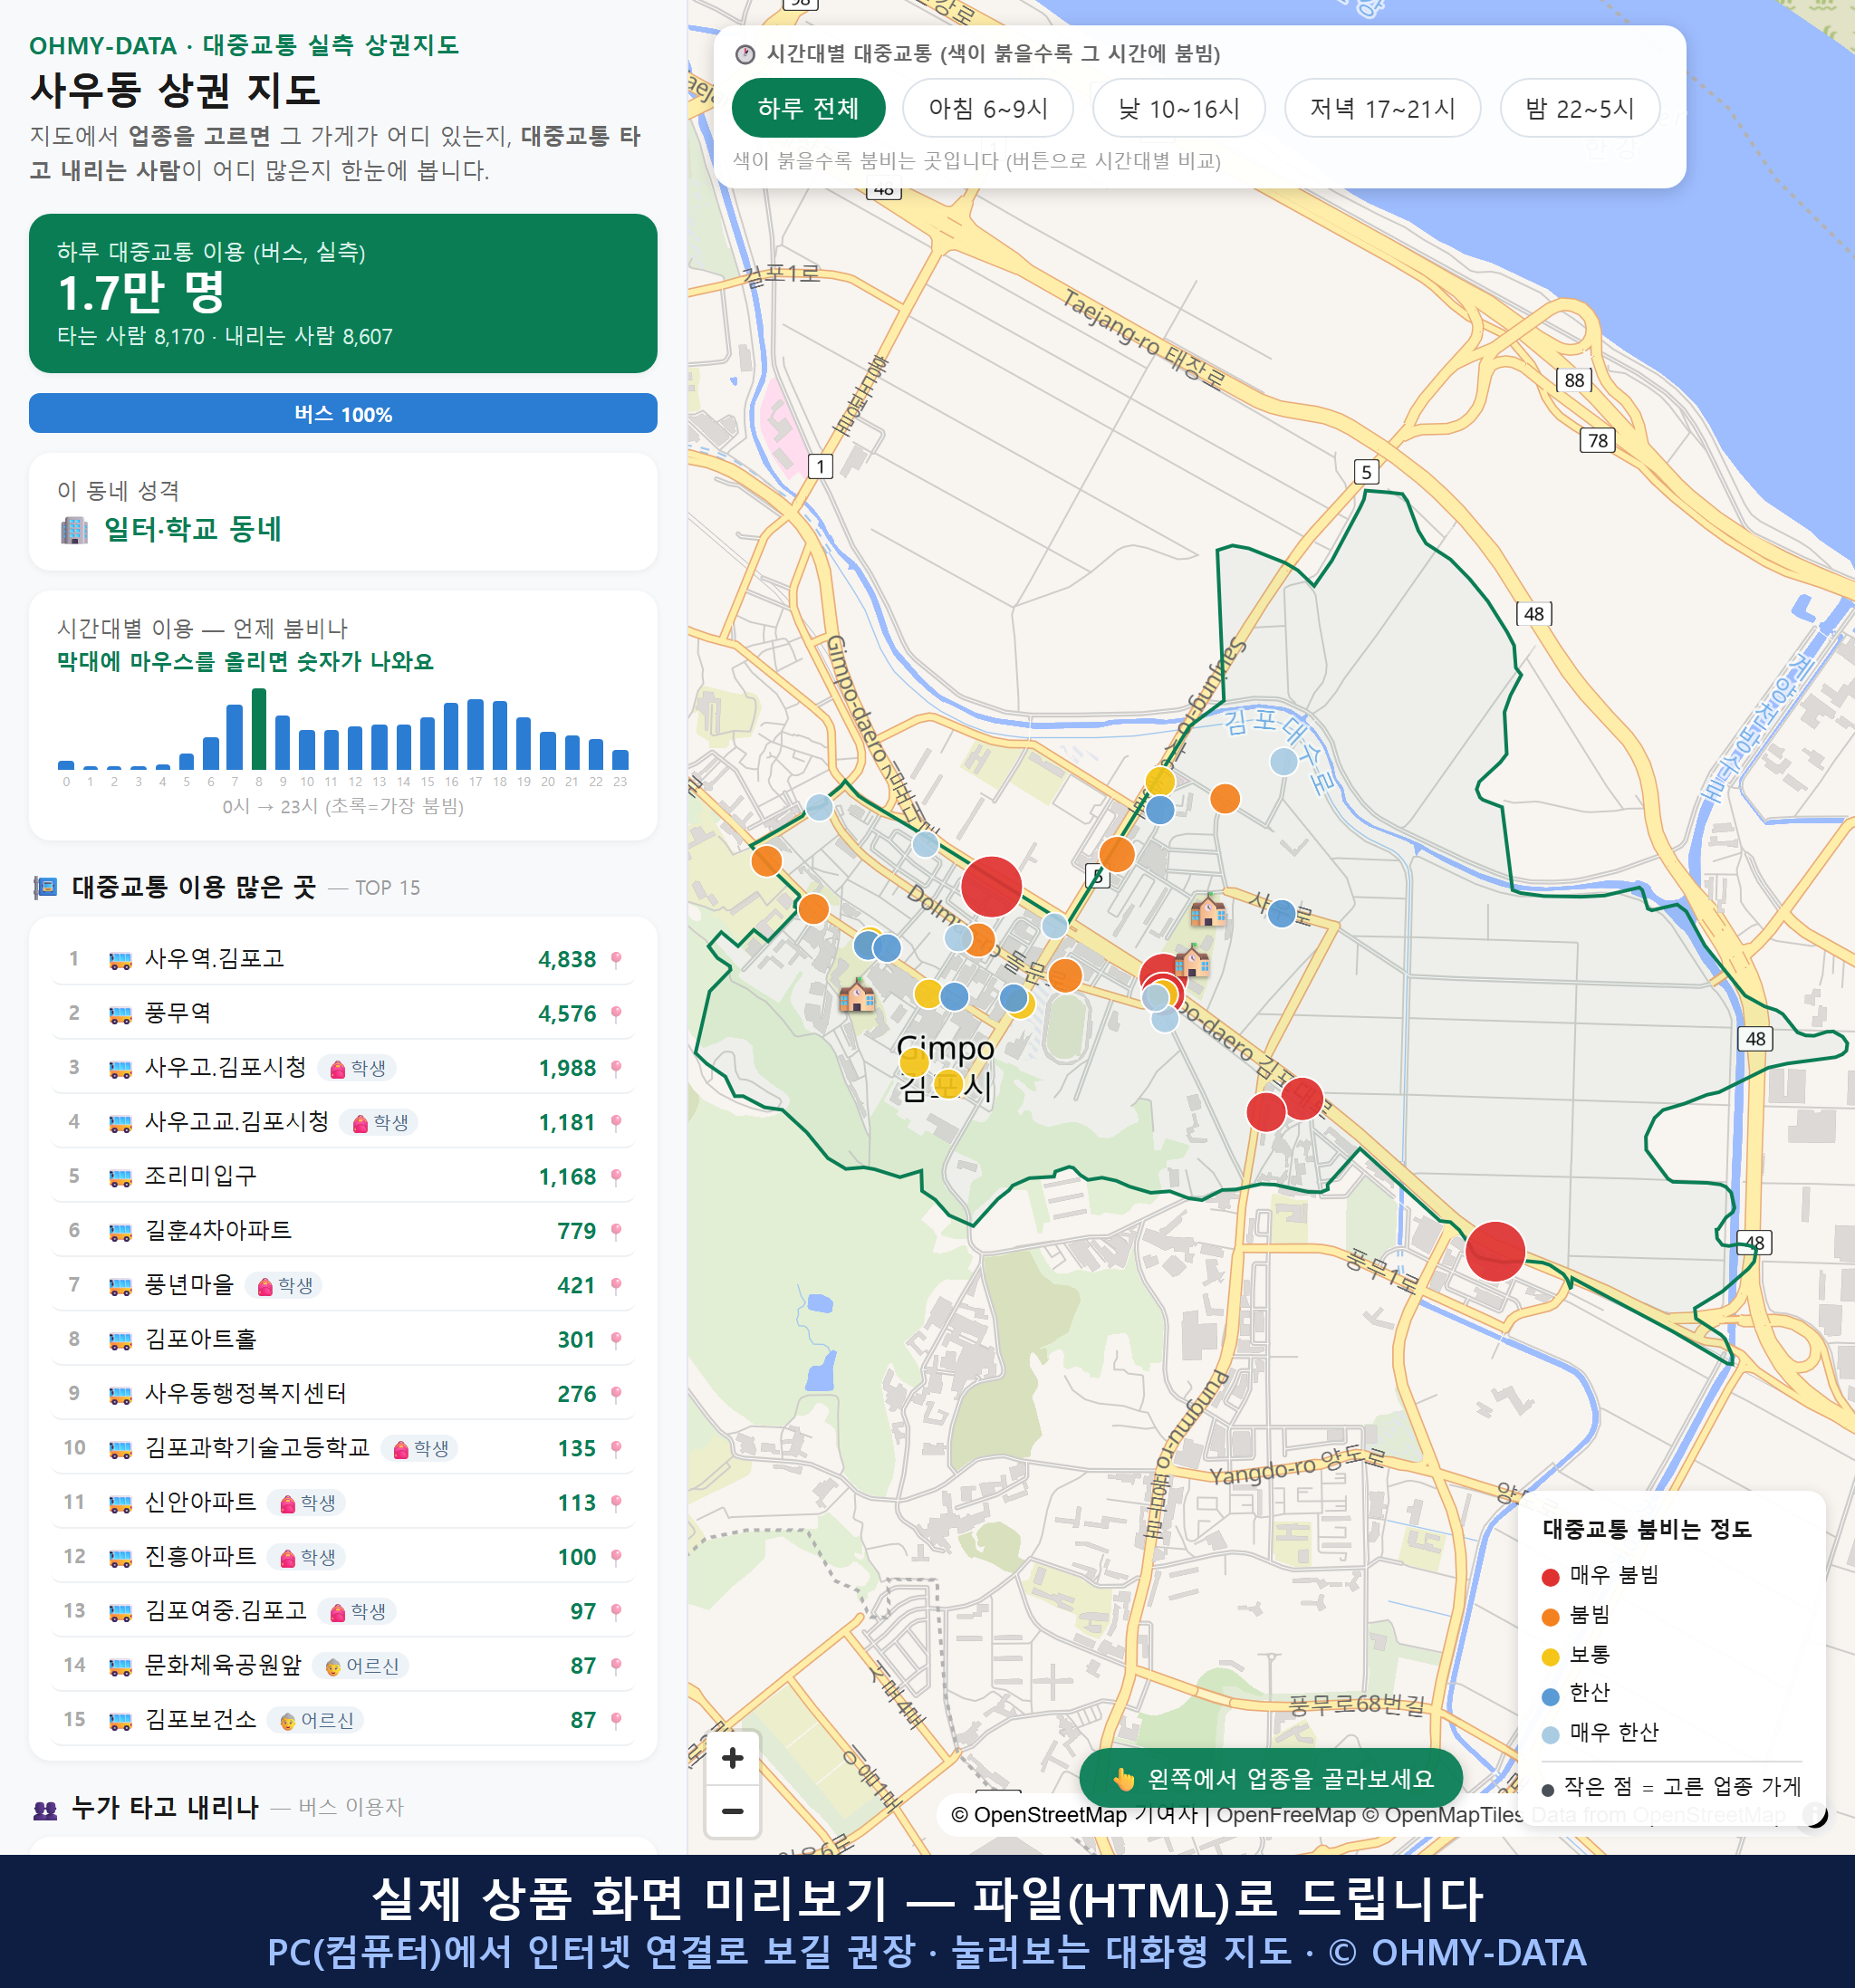The width and height of the screenshot is (1855, 1988).
Task: Click the school icon left of the Gimpo label
Action: tap(857, 995)
